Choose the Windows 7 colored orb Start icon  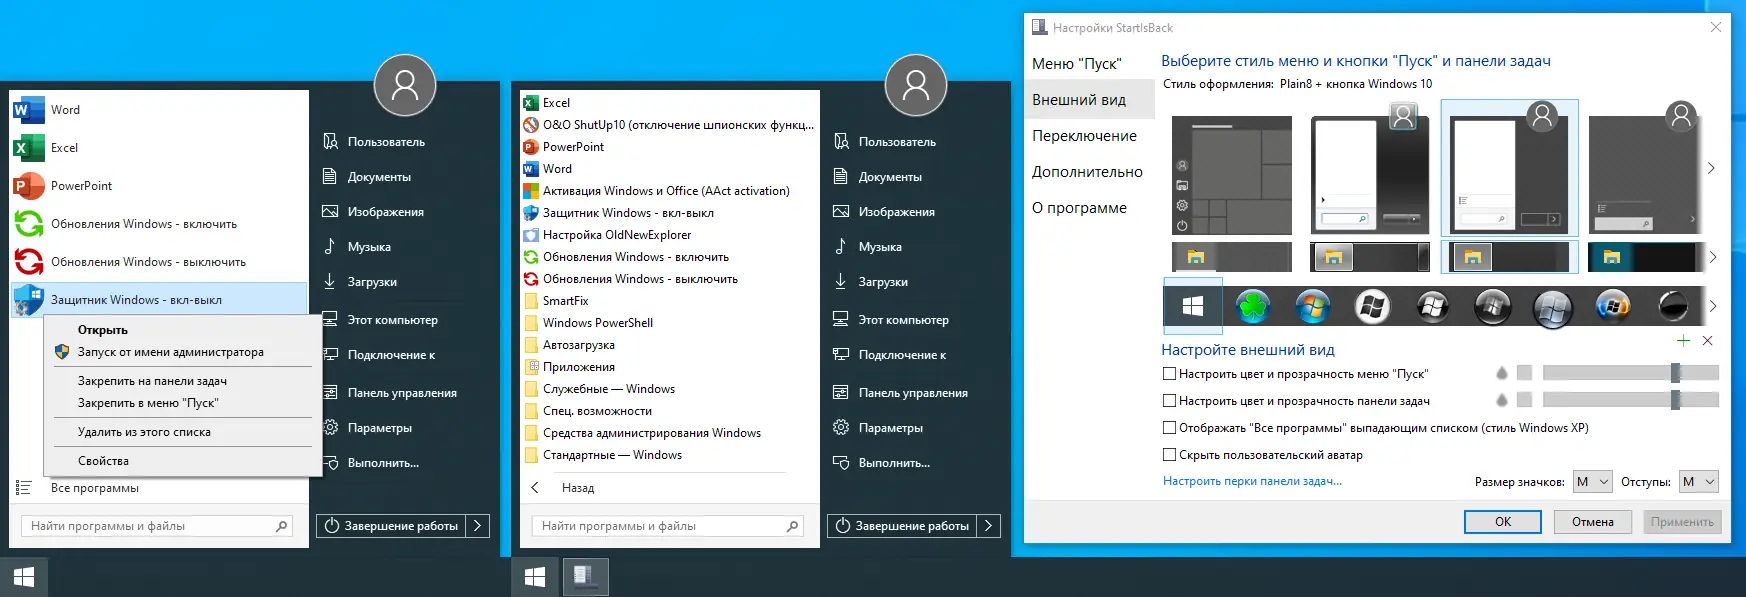1313,307
